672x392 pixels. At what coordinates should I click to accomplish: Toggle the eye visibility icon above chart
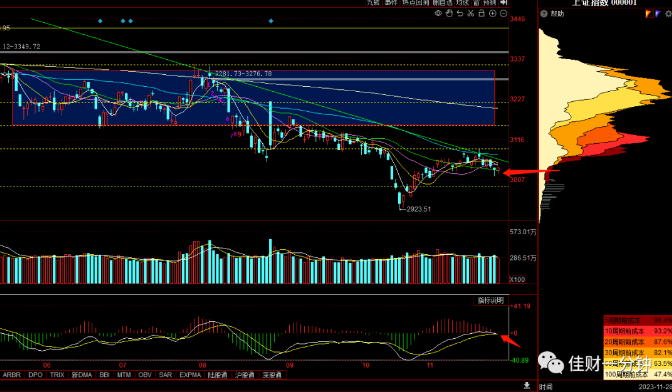click(x=438, y=13)
